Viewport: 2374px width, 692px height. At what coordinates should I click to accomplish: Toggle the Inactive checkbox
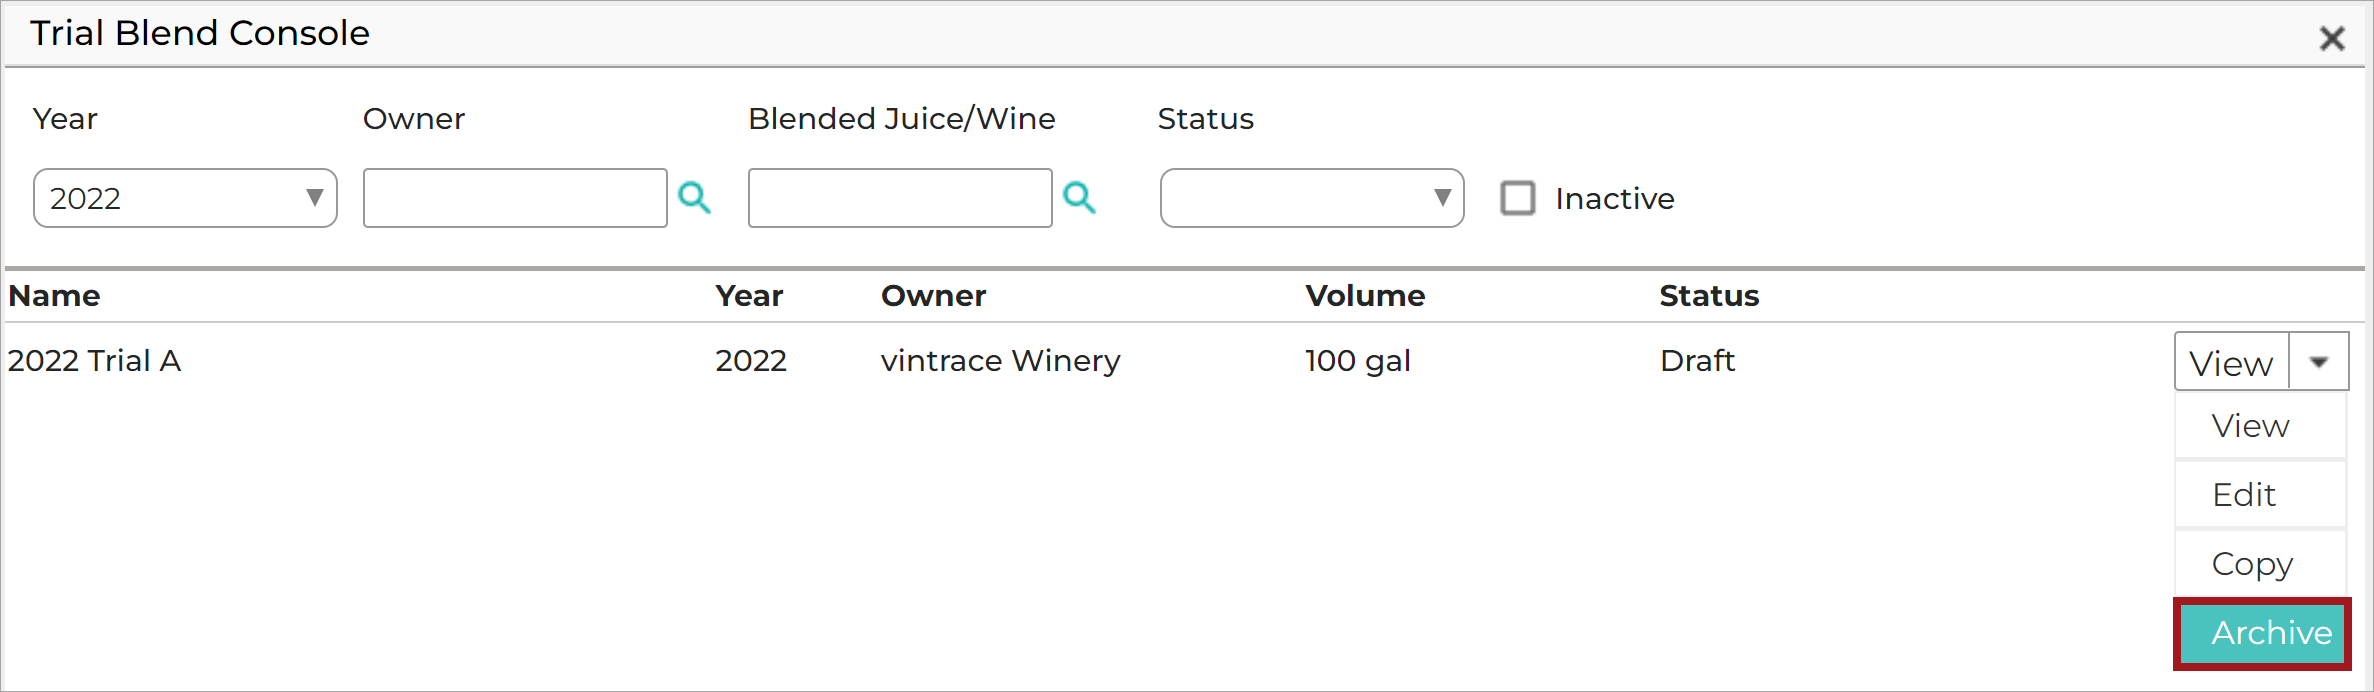[x=1518, y=198]
